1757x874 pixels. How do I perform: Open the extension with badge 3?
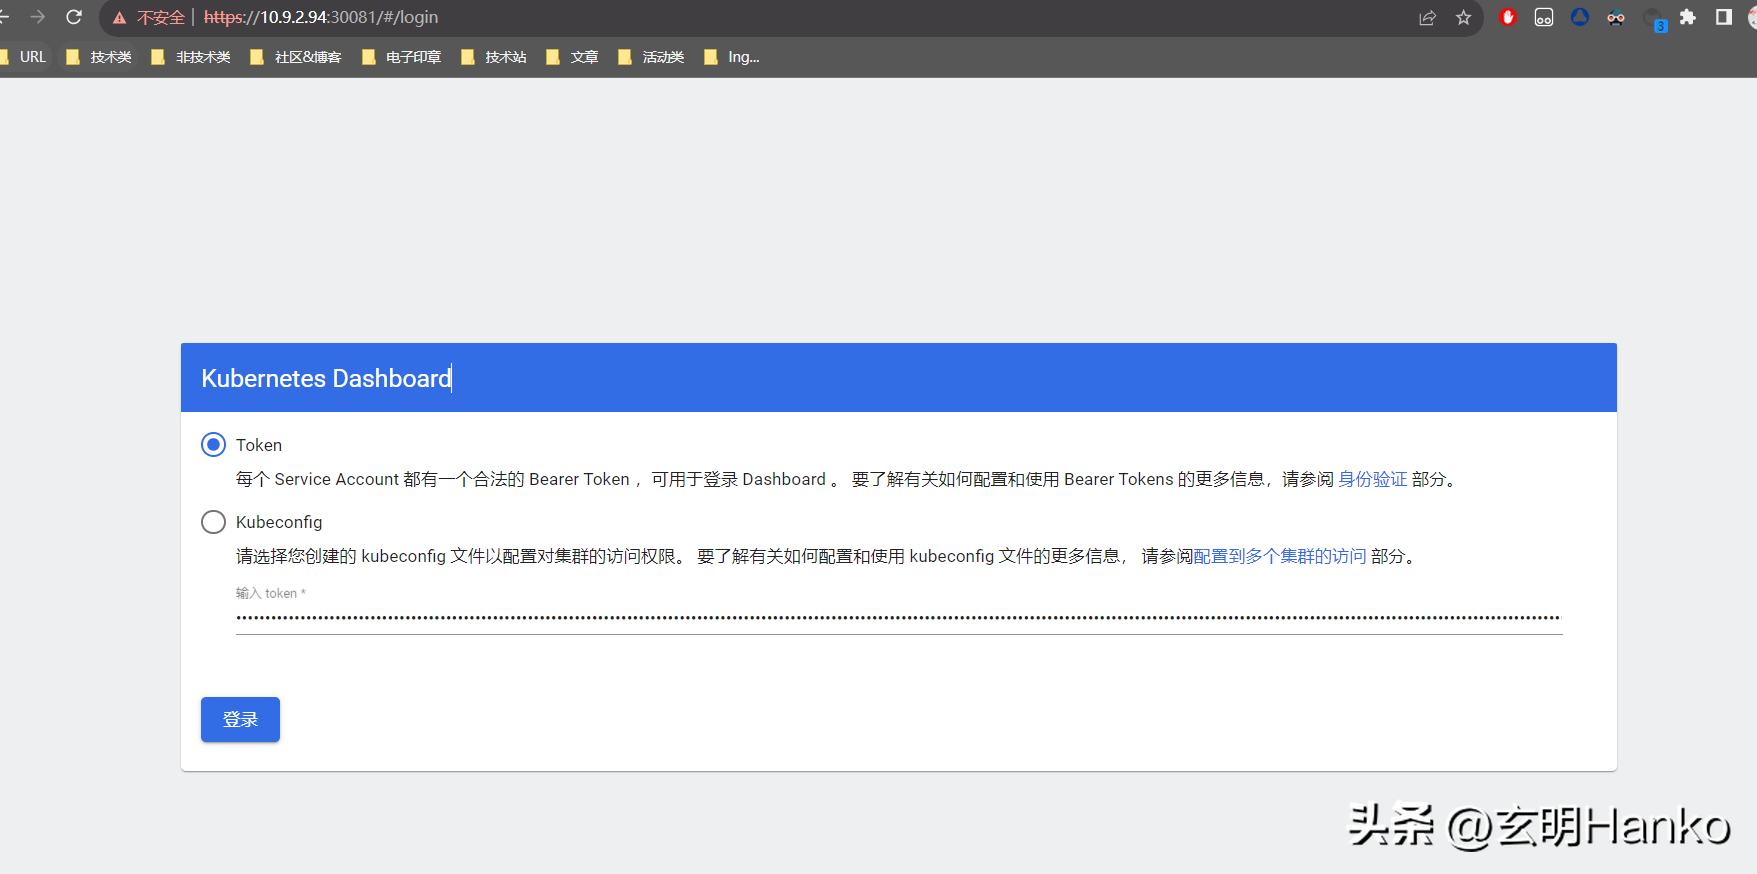1653,19
